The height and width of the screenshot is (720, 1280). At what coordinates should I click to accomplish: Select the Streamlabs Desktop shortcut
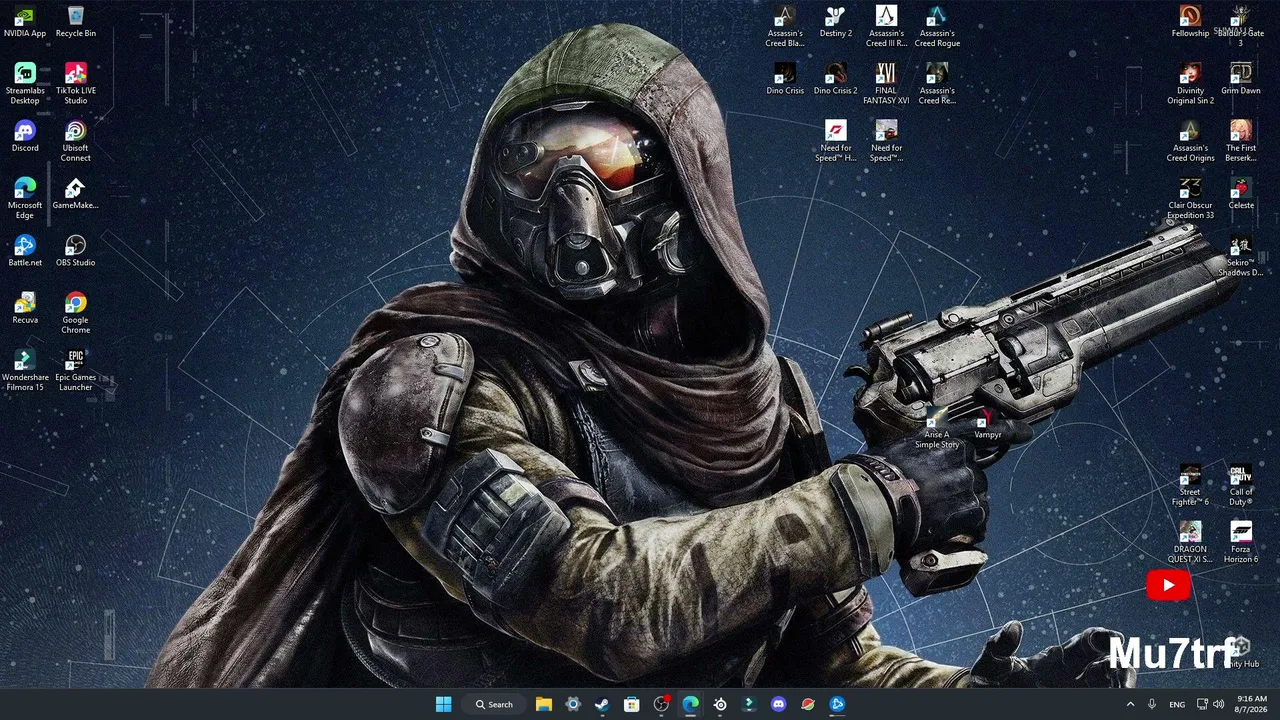click(x=25, y=84)
